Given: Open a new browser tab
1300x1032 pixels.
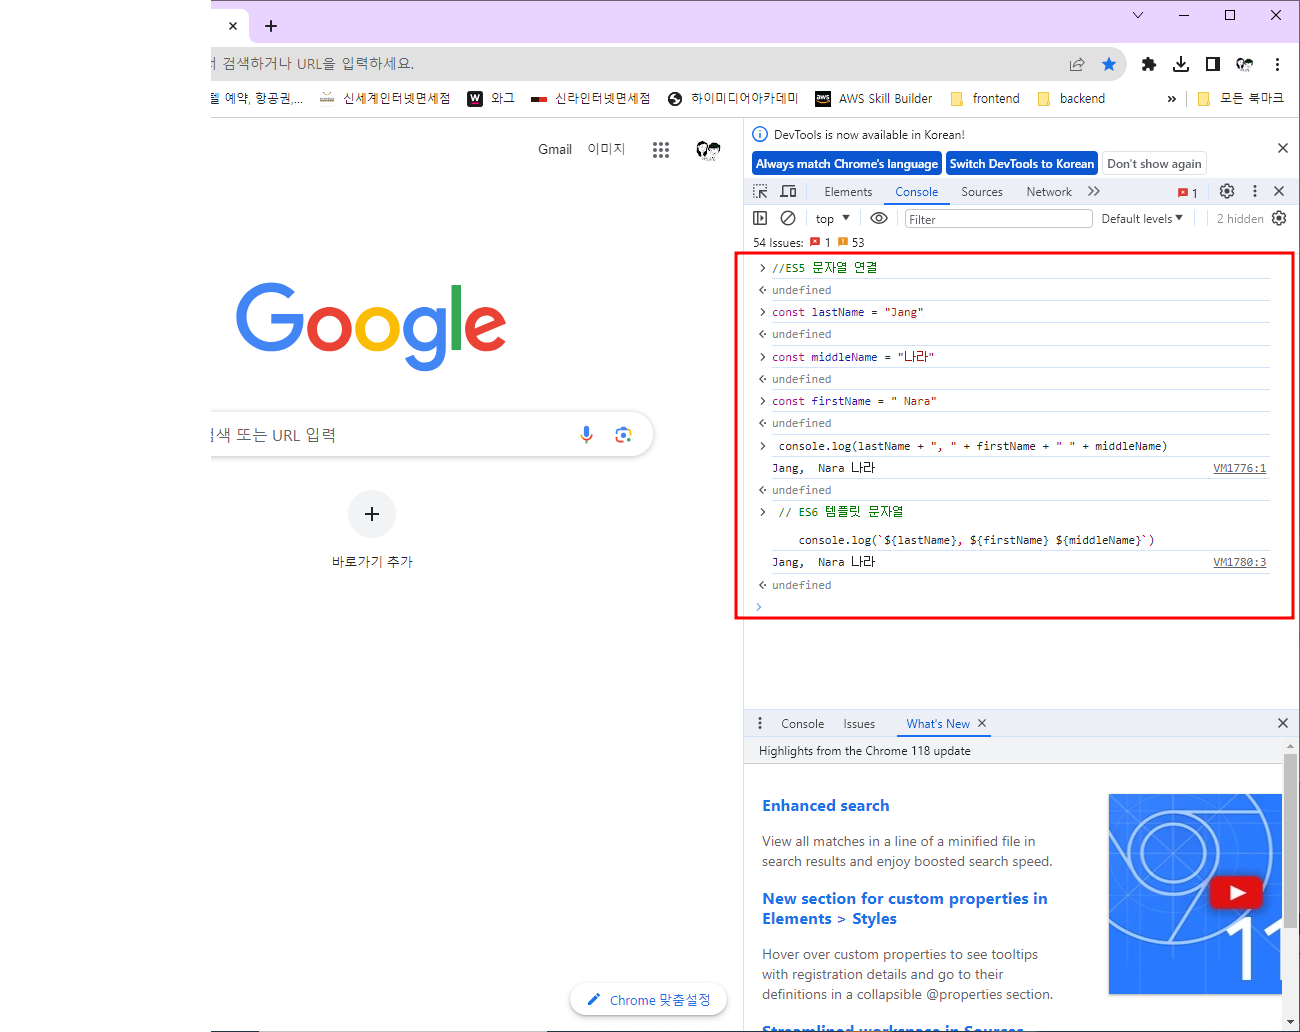Looking at the screenshot, I should (271, 26).
